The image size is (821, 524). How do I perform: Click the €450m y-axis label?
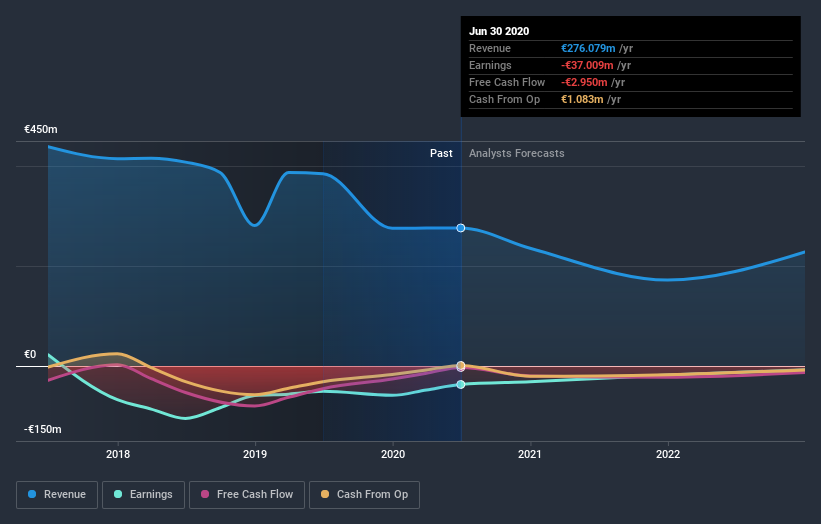(41, 129)
